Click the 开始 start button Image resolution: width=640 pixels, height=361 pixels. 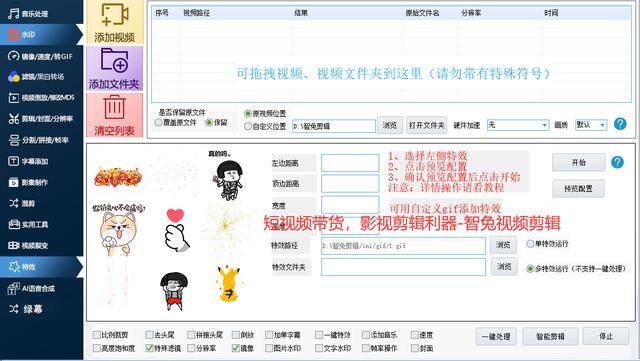click(579, 163)
